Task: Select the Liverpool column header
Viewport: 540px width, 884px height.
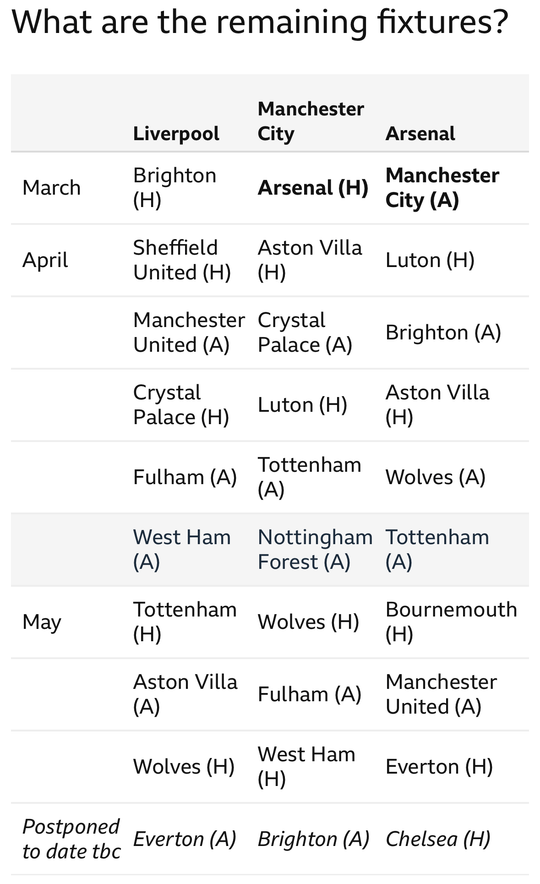Action: [x=176, y=134]
